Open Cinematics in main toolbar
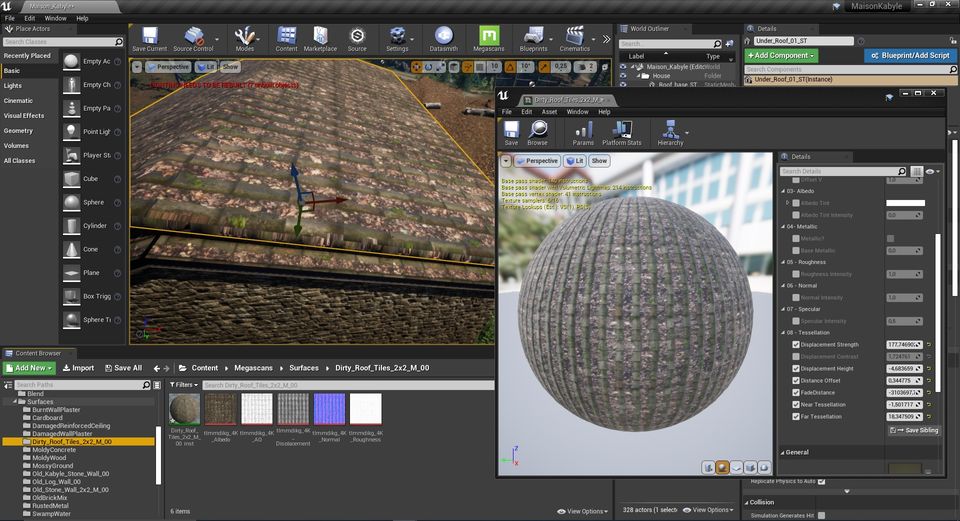960x521 pixels. (x=574, y=39)
